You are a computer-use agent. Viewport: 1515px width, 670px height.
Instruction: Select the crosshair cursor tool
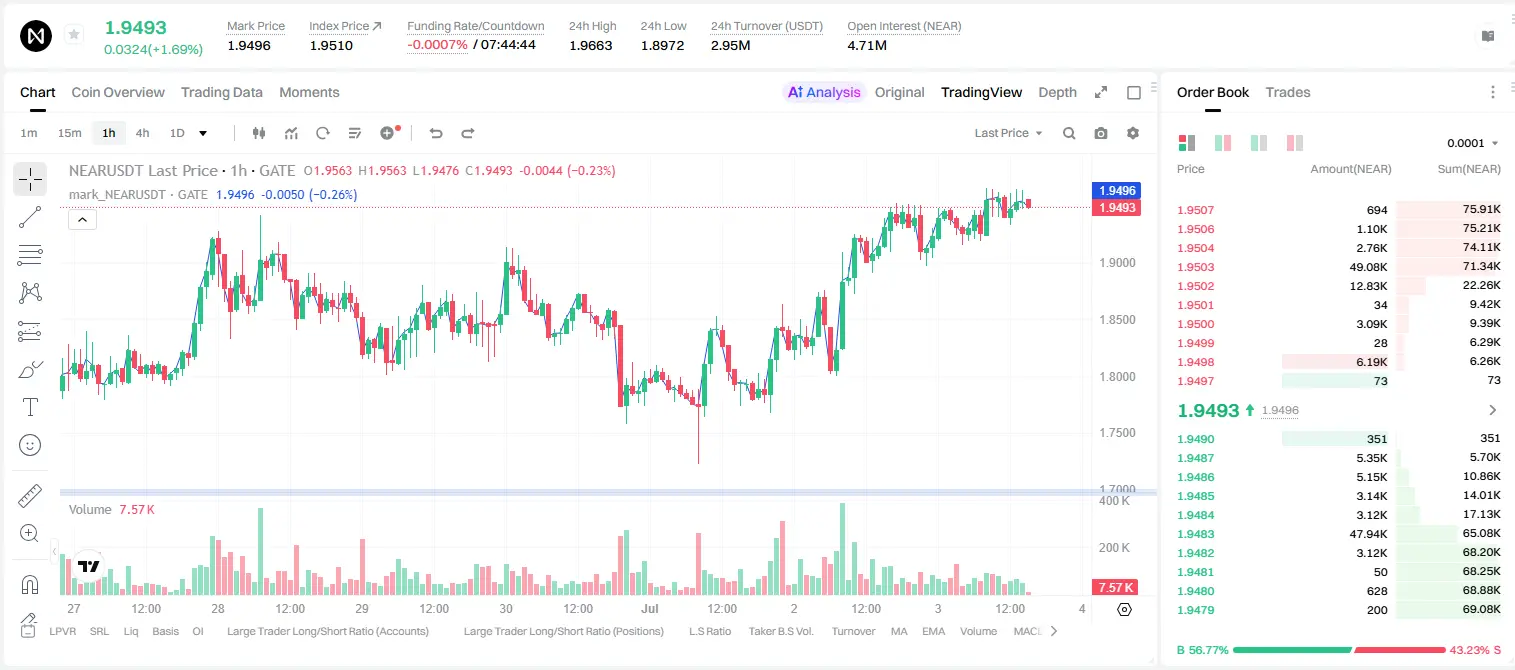click(30, 180)
